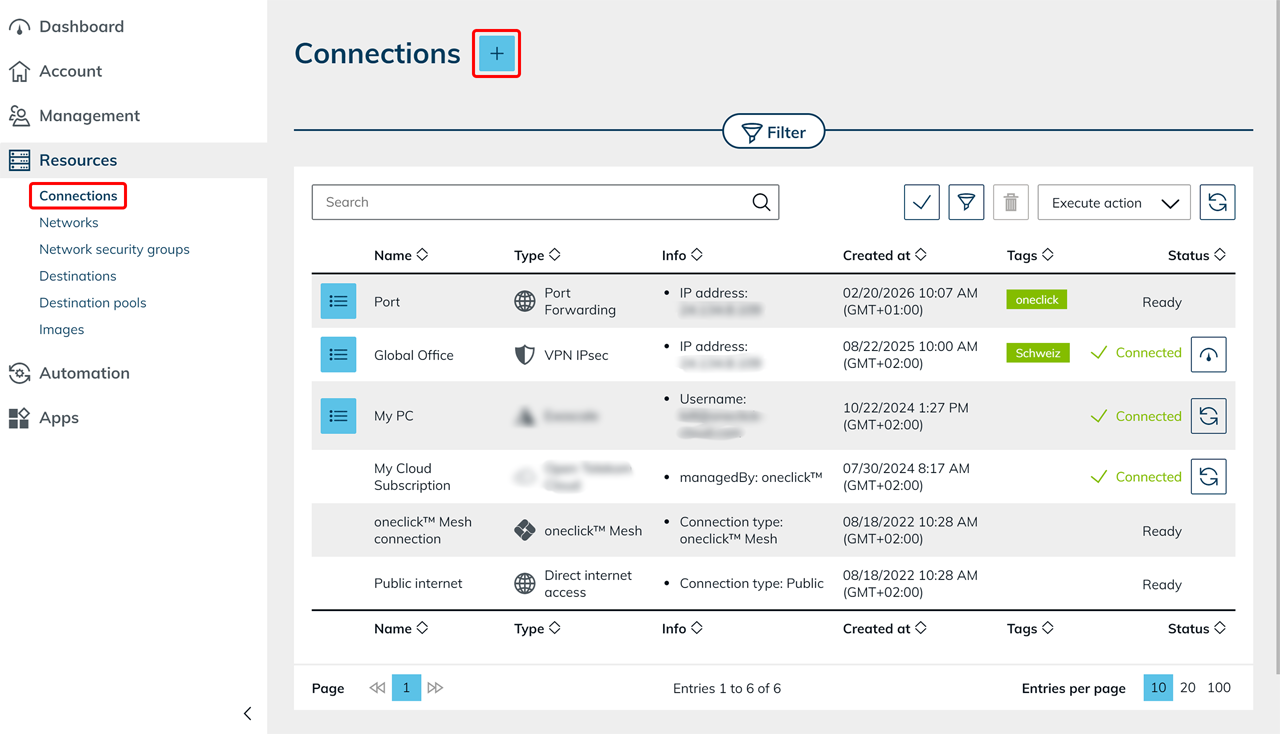Screen dimensions: 1280x734
Task: Click the Resources server icon
Action: pyautogui.click(x=19, y=160)
